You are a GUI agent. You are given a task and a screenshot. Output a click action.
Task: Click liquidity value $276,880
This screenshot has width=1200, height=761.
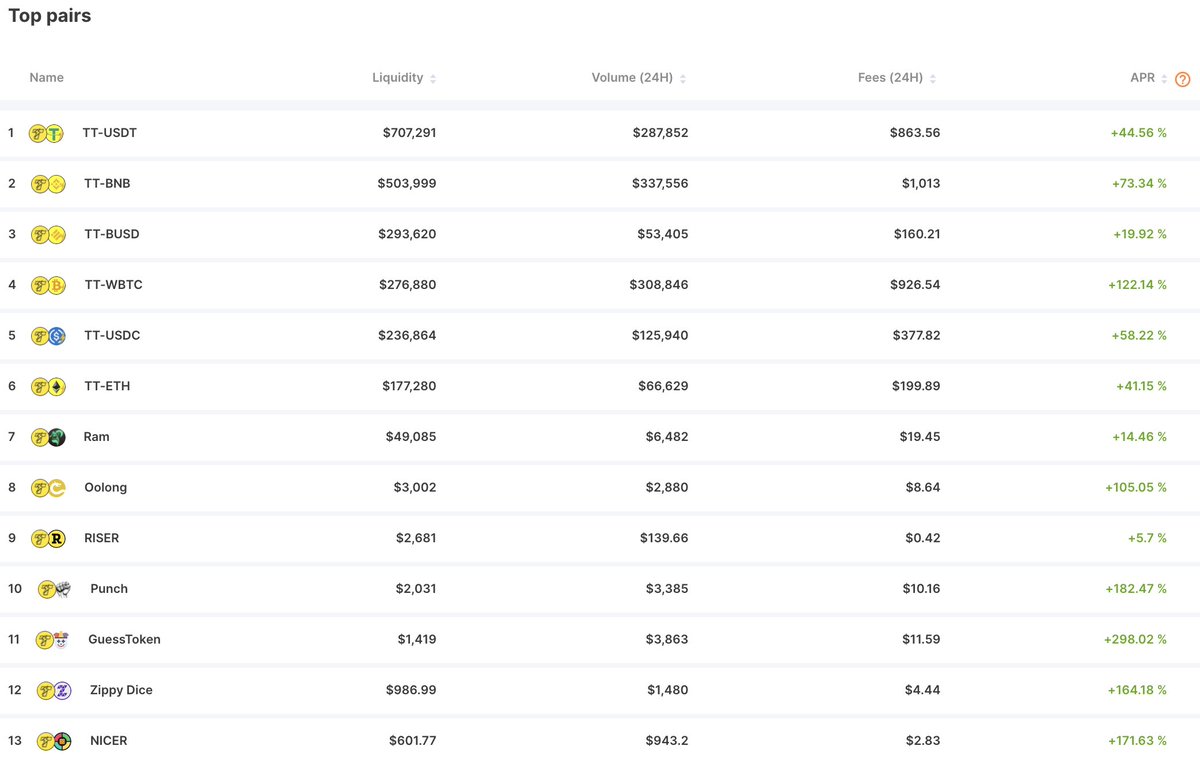click(x=408, y=285)
